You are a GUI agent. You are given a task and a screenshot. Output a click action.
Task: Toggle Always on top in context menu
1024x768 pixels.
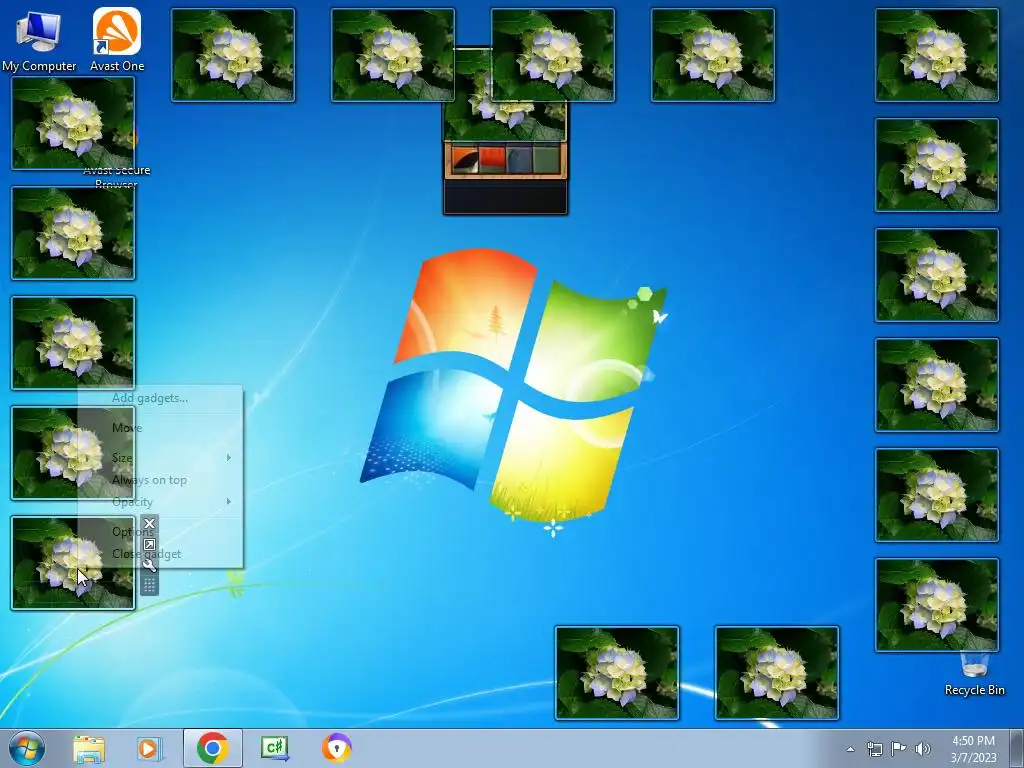[x=160, y=480]
